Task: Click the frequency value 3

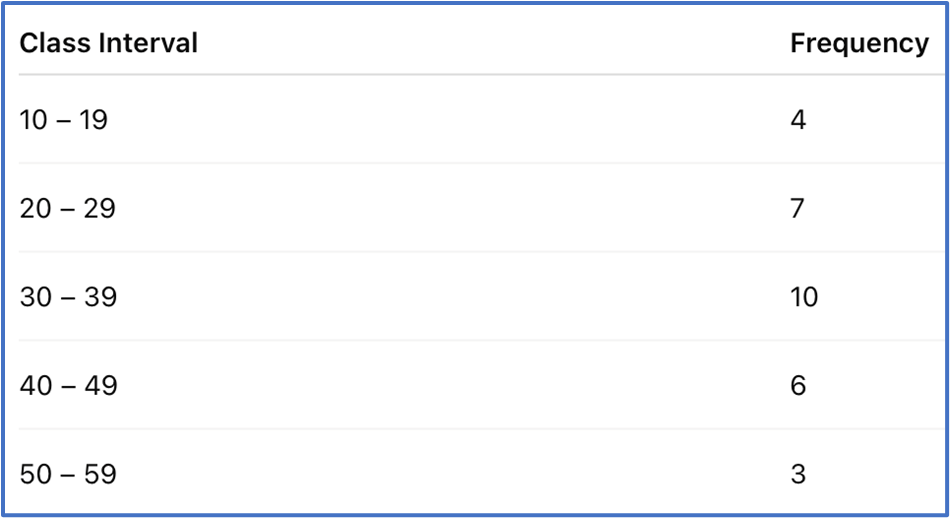Action: coord(798,473)
